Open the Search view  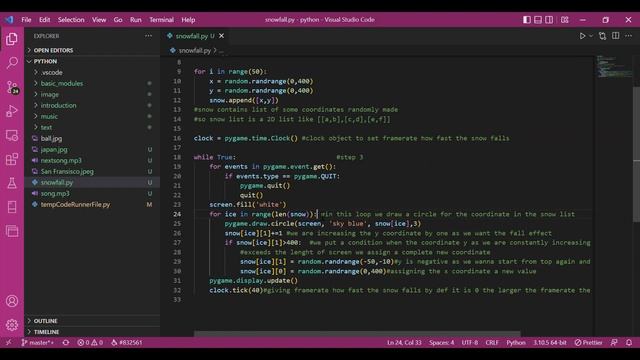point(12,63)
